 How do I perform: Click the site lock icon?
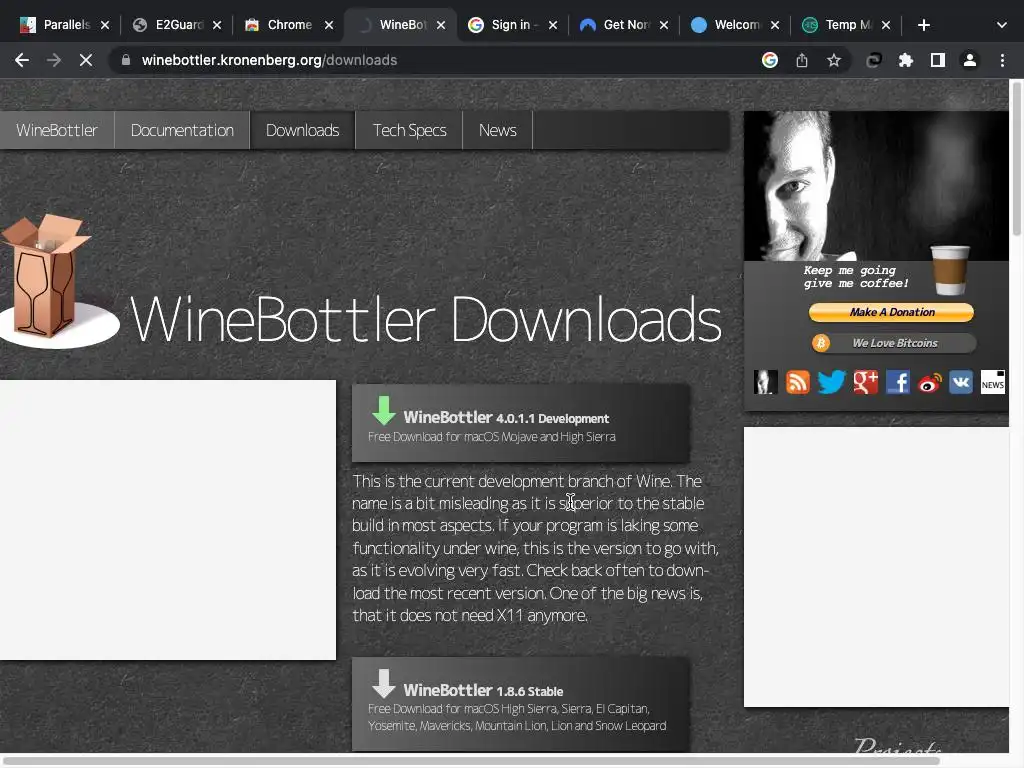(x=126, y=60)
